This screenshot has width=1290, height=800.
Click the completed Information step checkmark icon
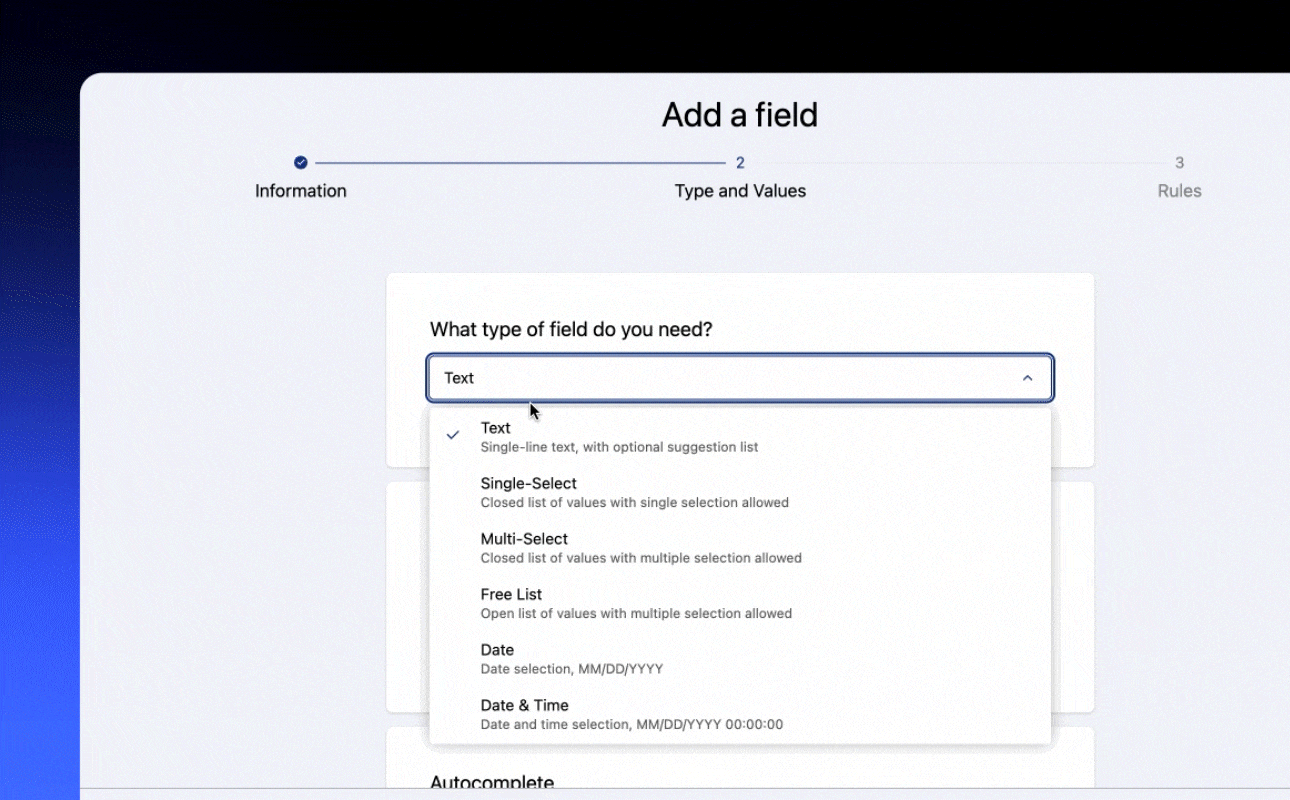click(x=301, y=162)
